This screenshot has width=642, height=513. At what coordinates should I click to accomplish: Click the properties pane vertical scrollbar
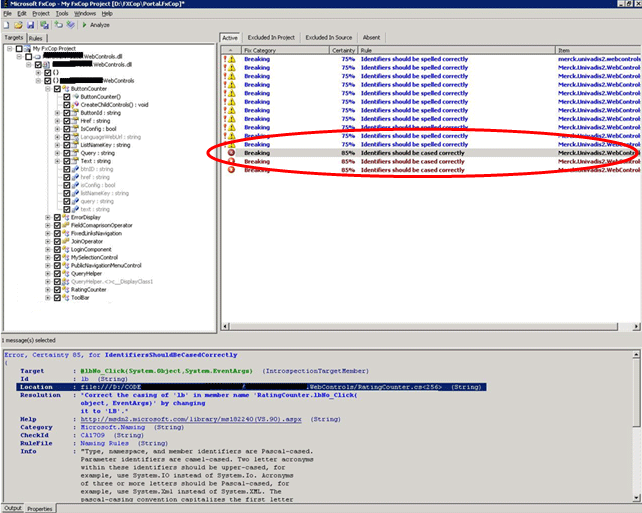(637, 393)
